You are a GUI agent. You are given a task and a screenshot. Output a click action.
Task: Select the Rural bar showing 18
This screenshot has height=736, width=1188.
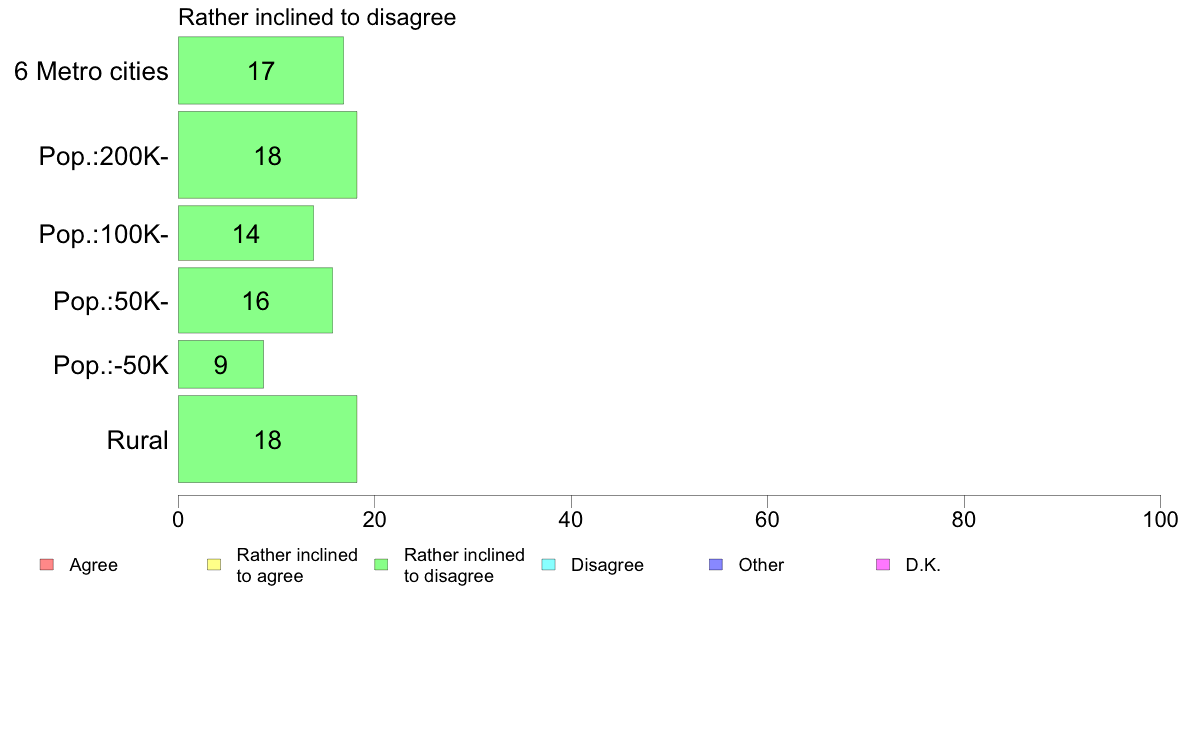point(267,439)
